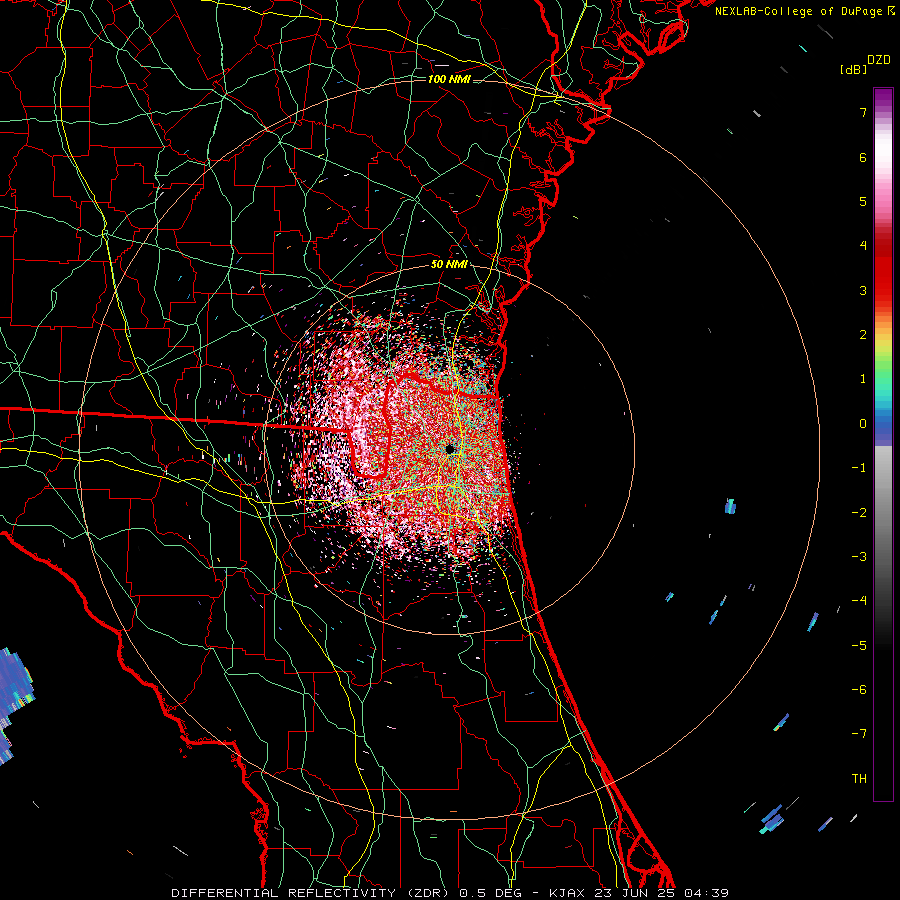Screen dimensions: 900x900
Task: Click the "4" value on color scale
Action: (863, 246)
